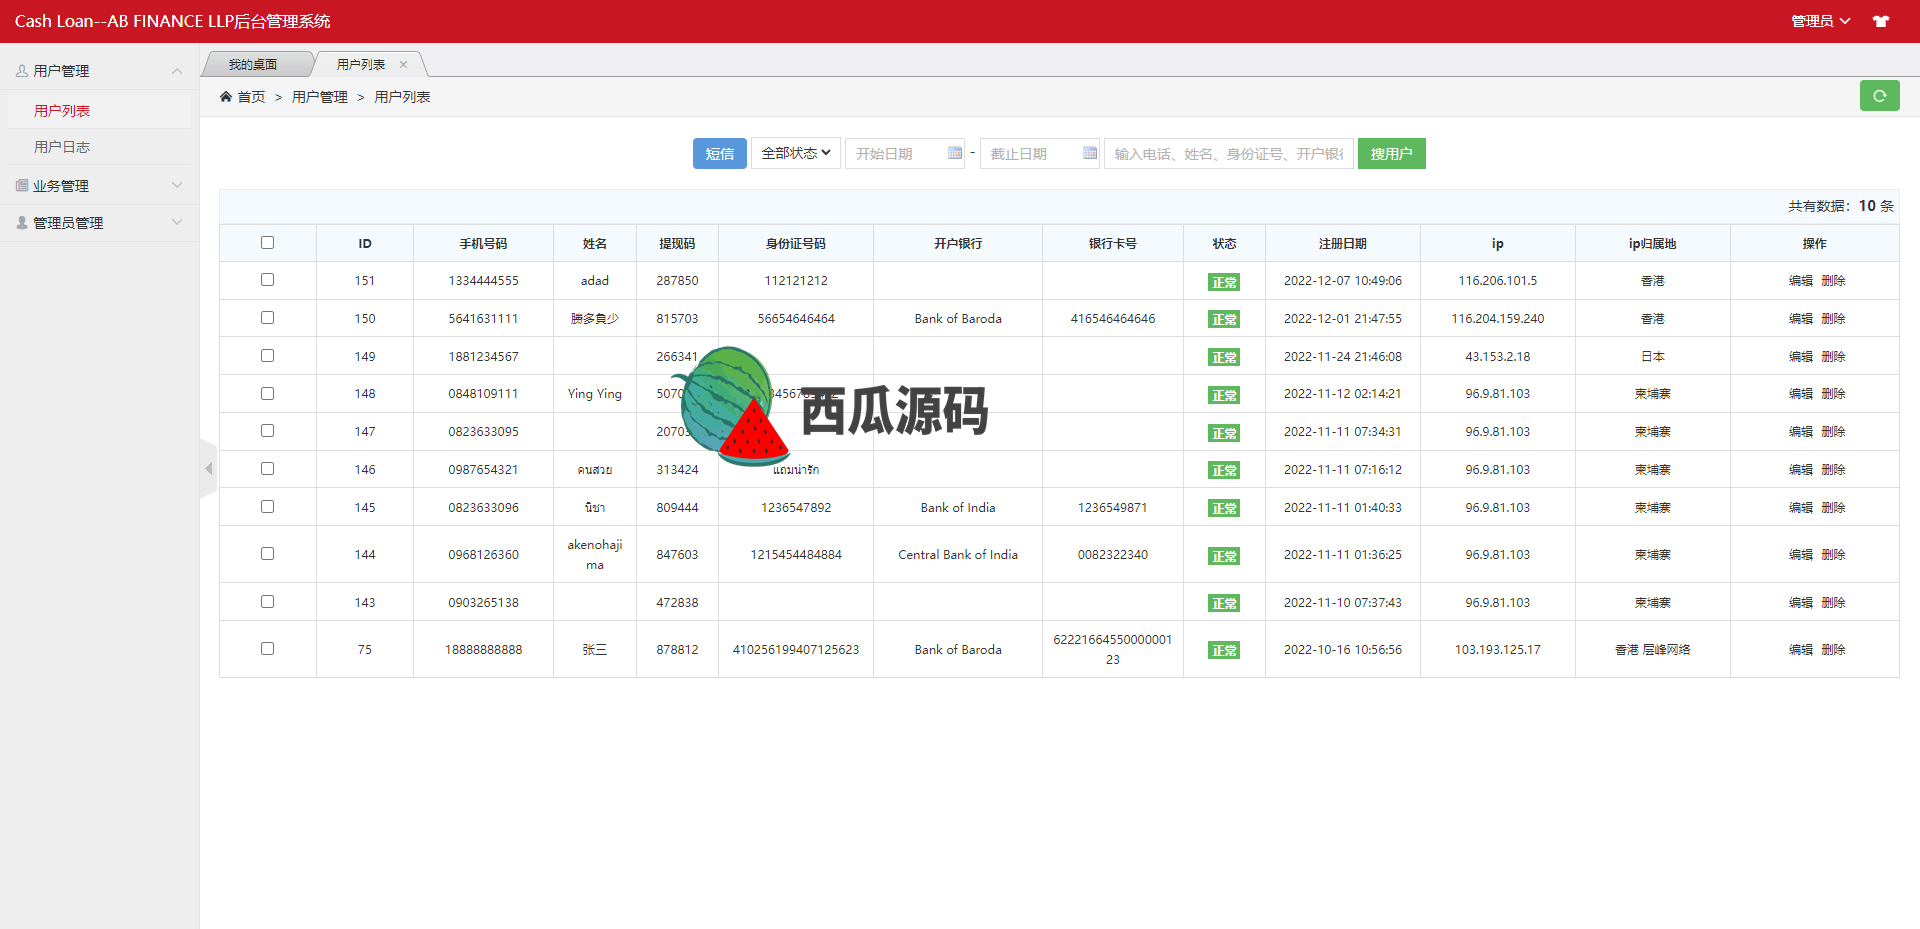Collapse the 用户管理 sidebar section
This screenshot has width=1920, height=929.
100,71
